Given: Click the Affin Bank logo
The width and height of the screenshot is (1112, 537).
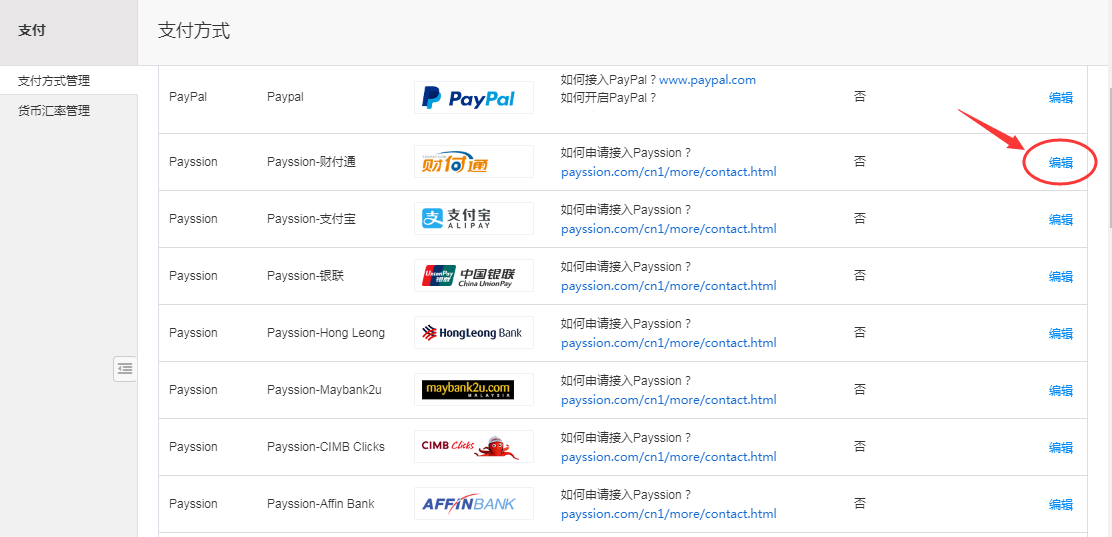Looking at the screenshot, I should [473, 503].
